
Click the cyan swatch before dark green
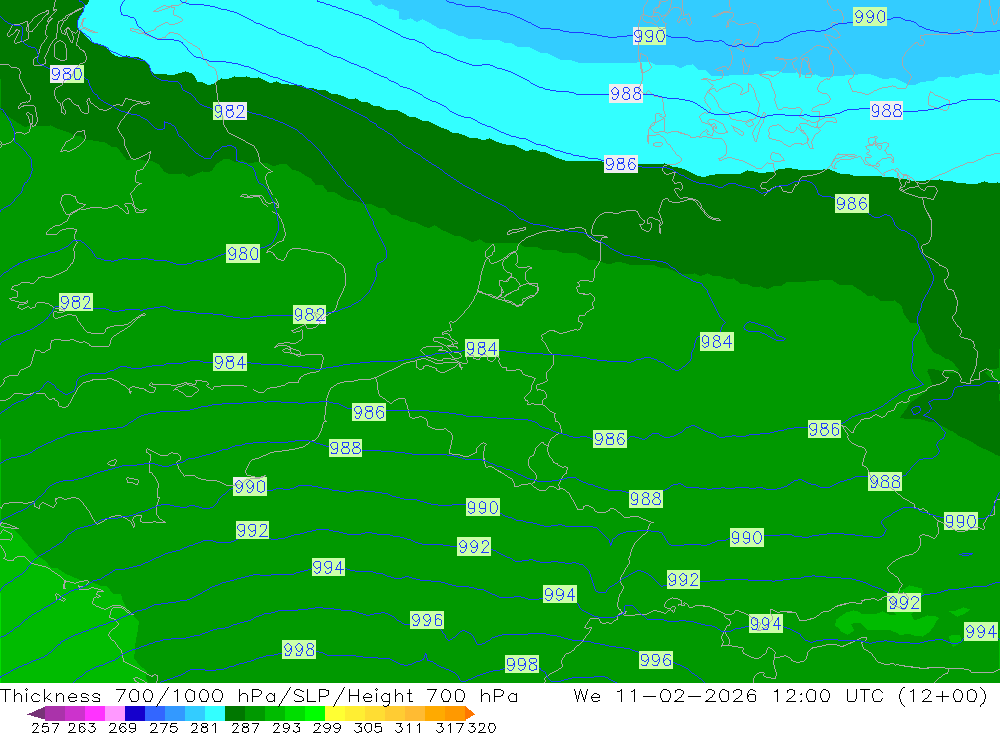215,713
